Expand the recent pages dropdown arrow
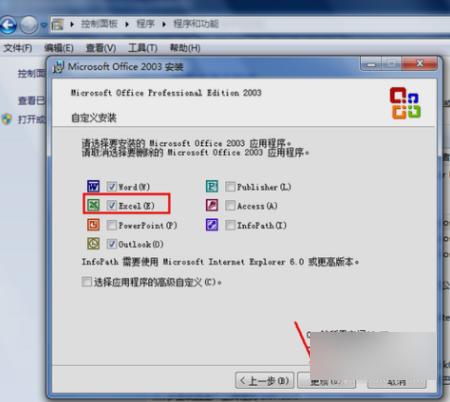450x402 pixels. click(x=44, y=25)
